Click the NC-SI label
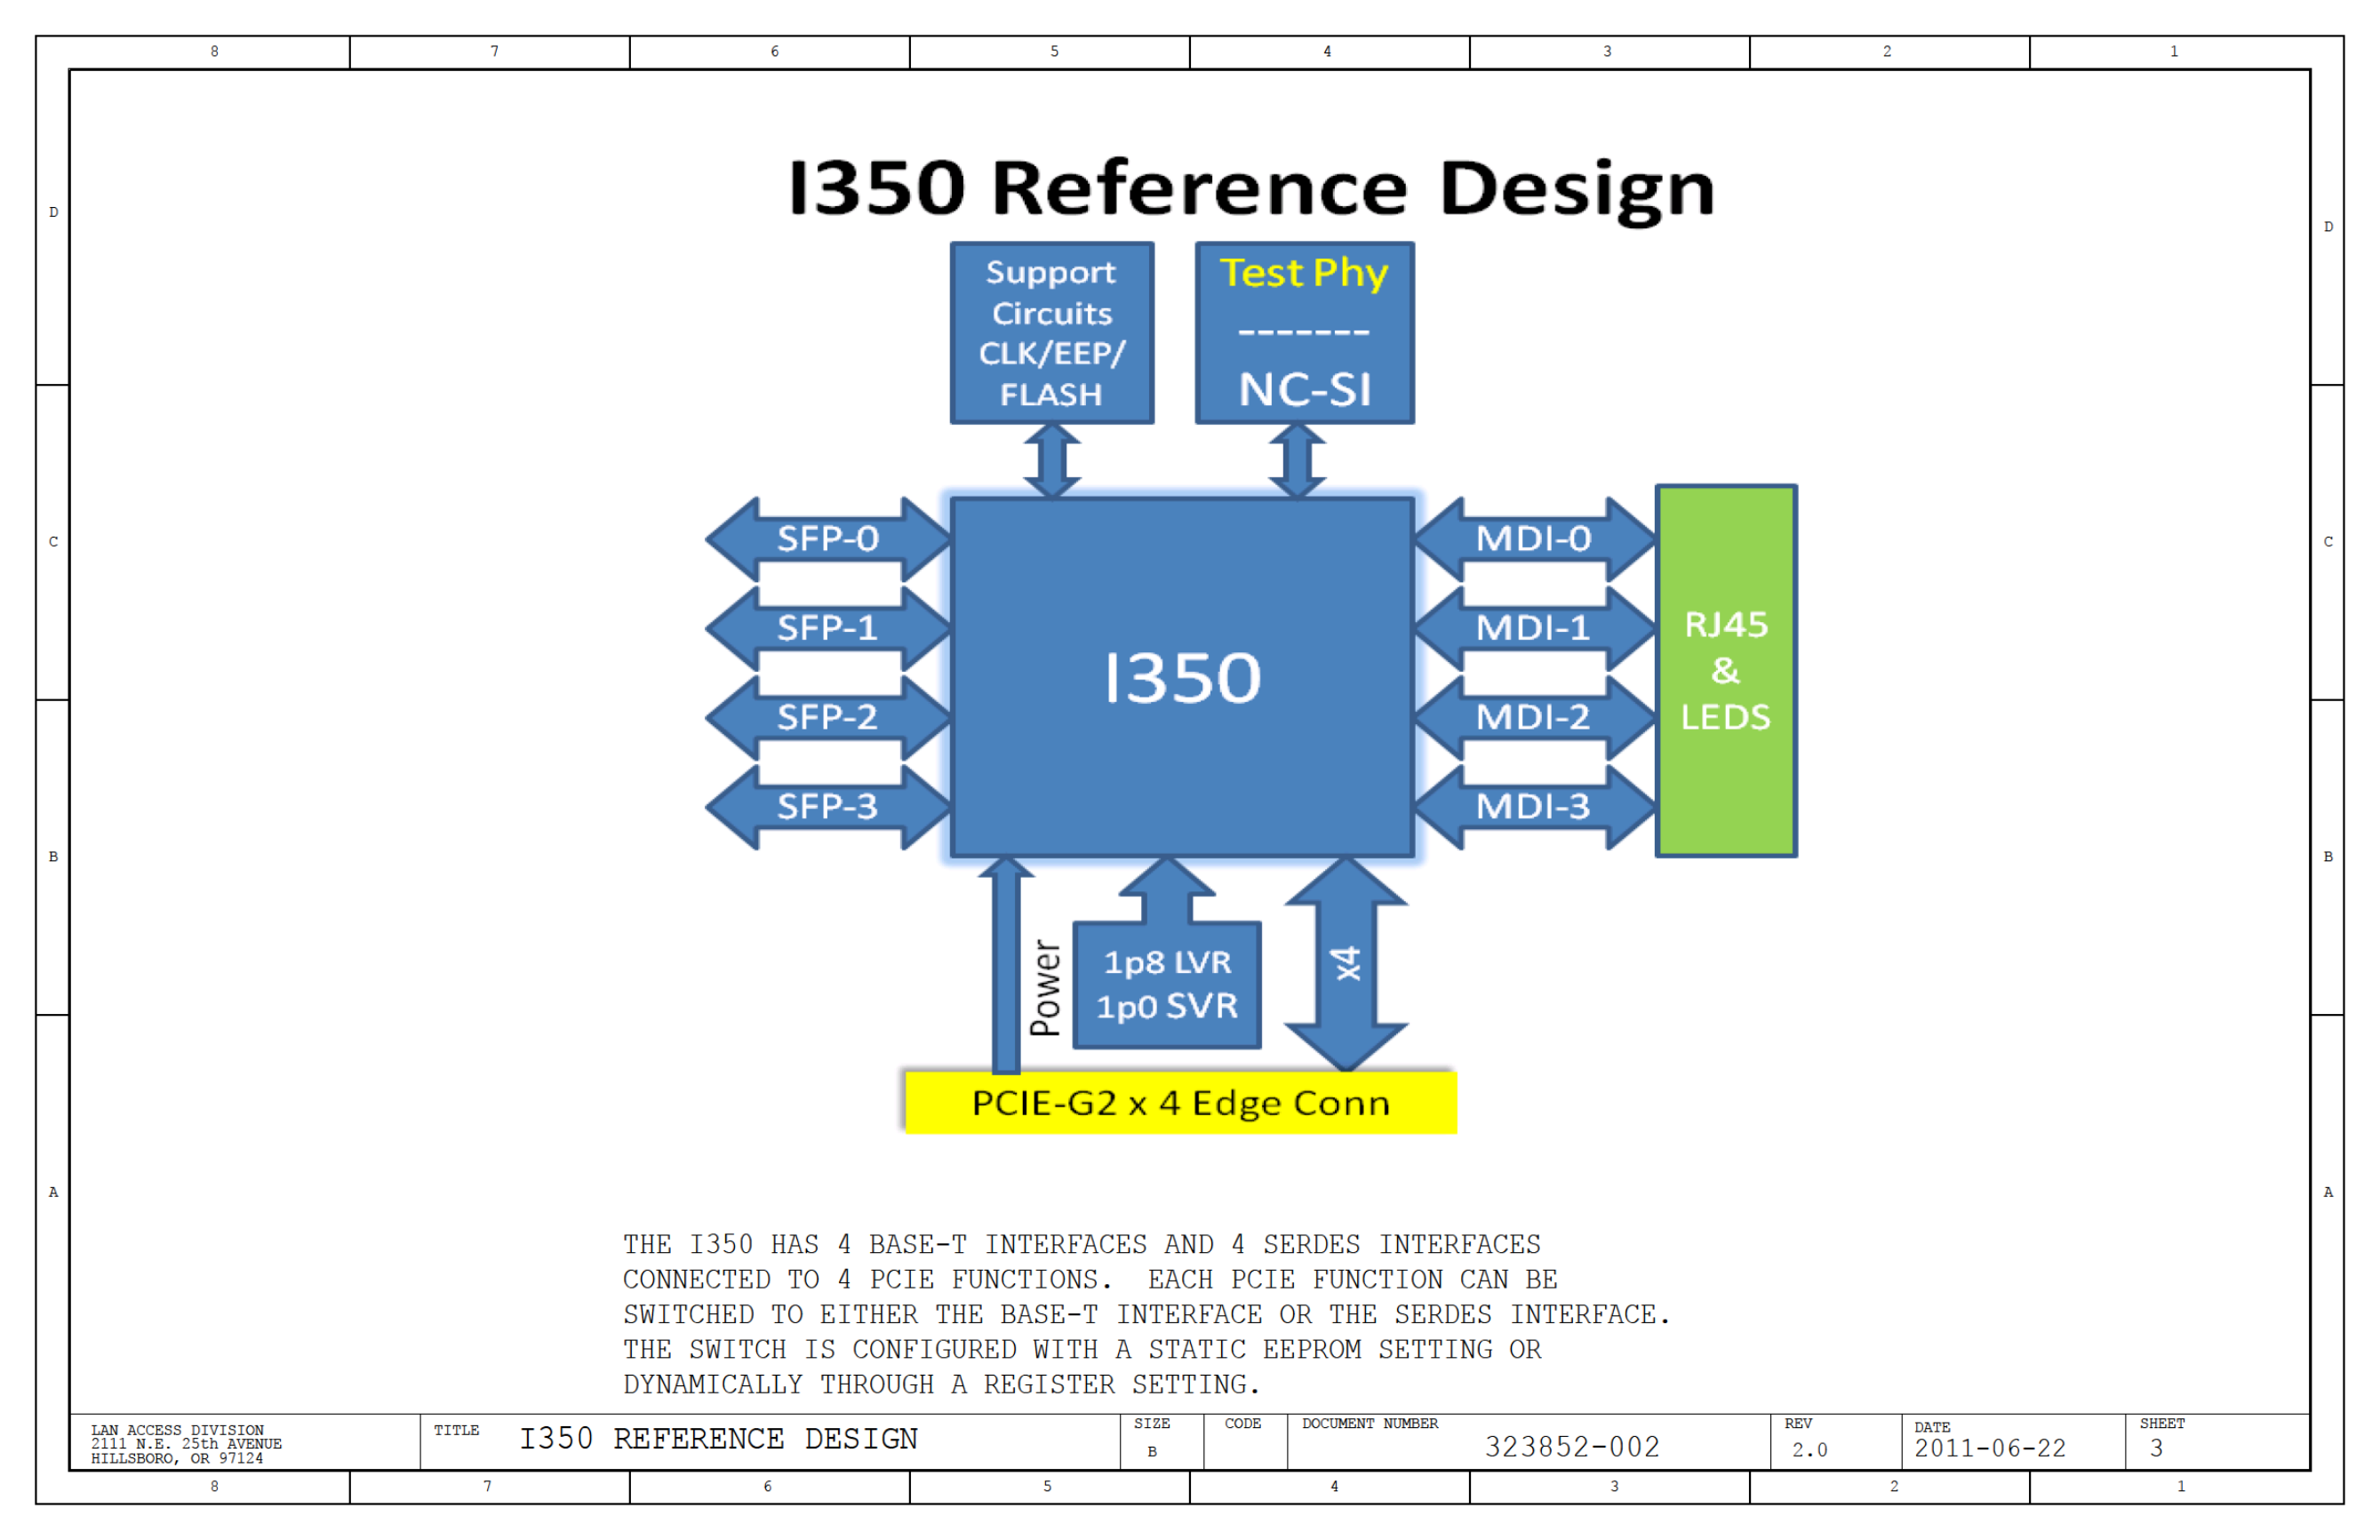Image resolution: width=2380 pixels, height=1540 pixels. [1305, 390]
